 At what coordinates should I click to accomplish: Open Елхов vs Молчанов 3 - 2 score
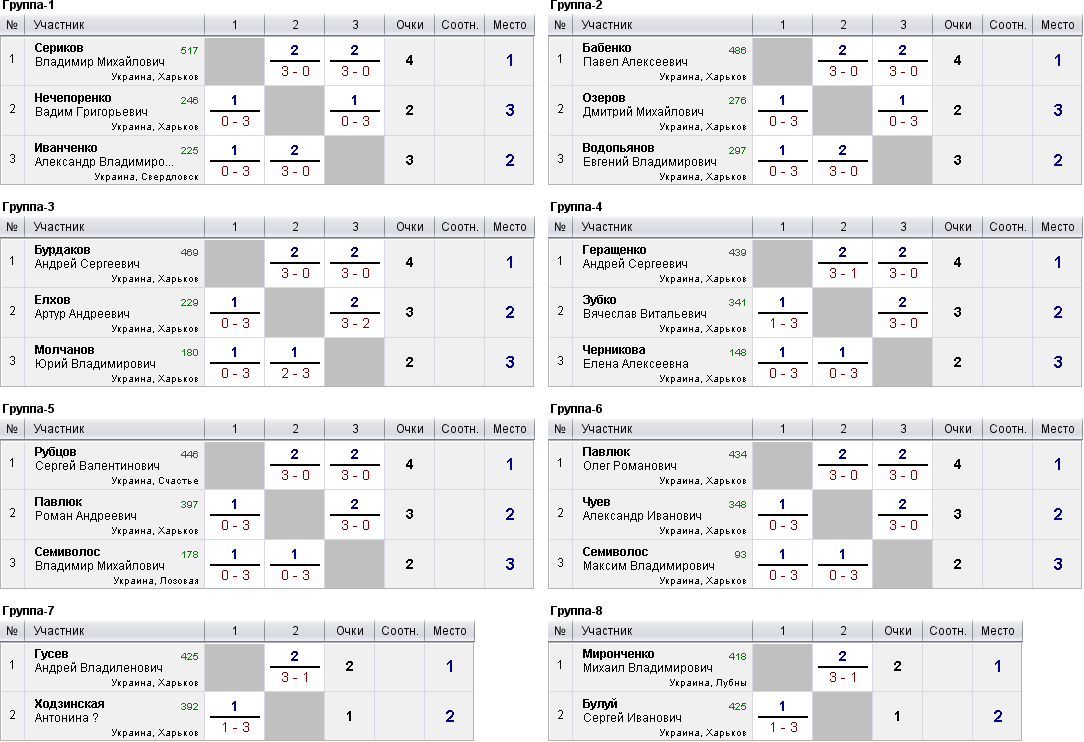click(355, 323)
